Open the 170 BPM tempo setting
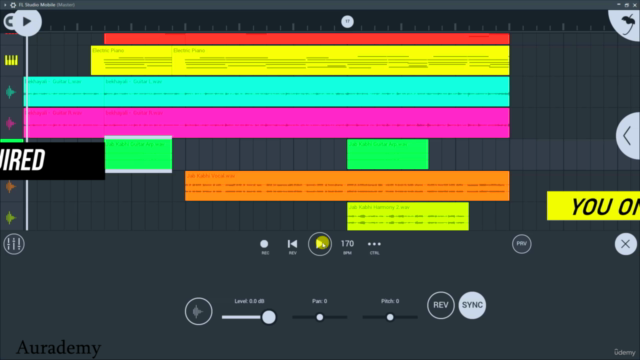The image size is (640, 360). (347, 247)
